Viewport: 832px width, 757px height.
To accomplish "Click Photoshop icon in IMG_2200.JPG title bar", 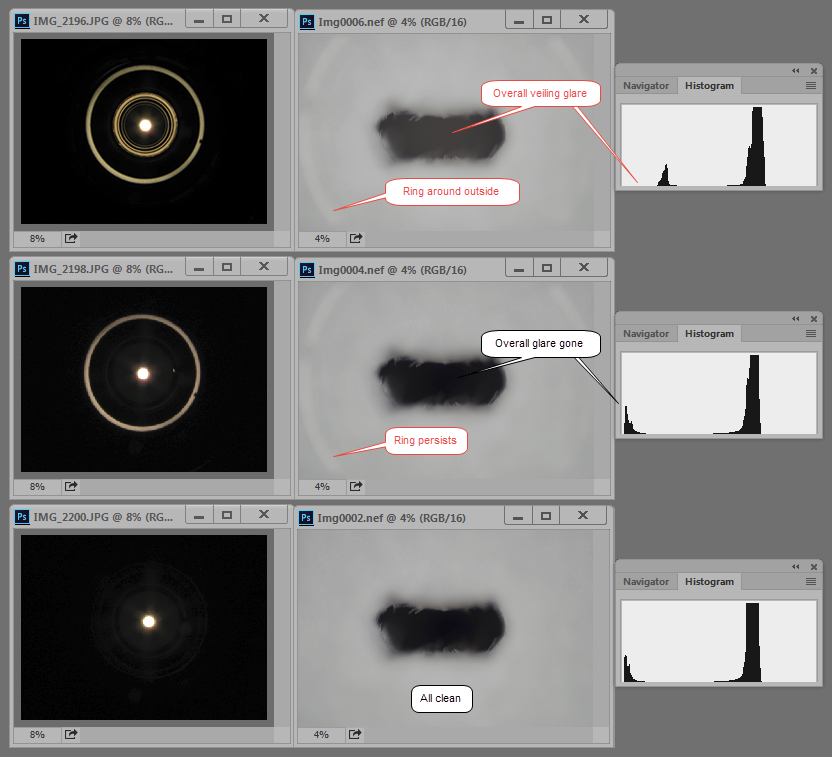I will 22,516.
